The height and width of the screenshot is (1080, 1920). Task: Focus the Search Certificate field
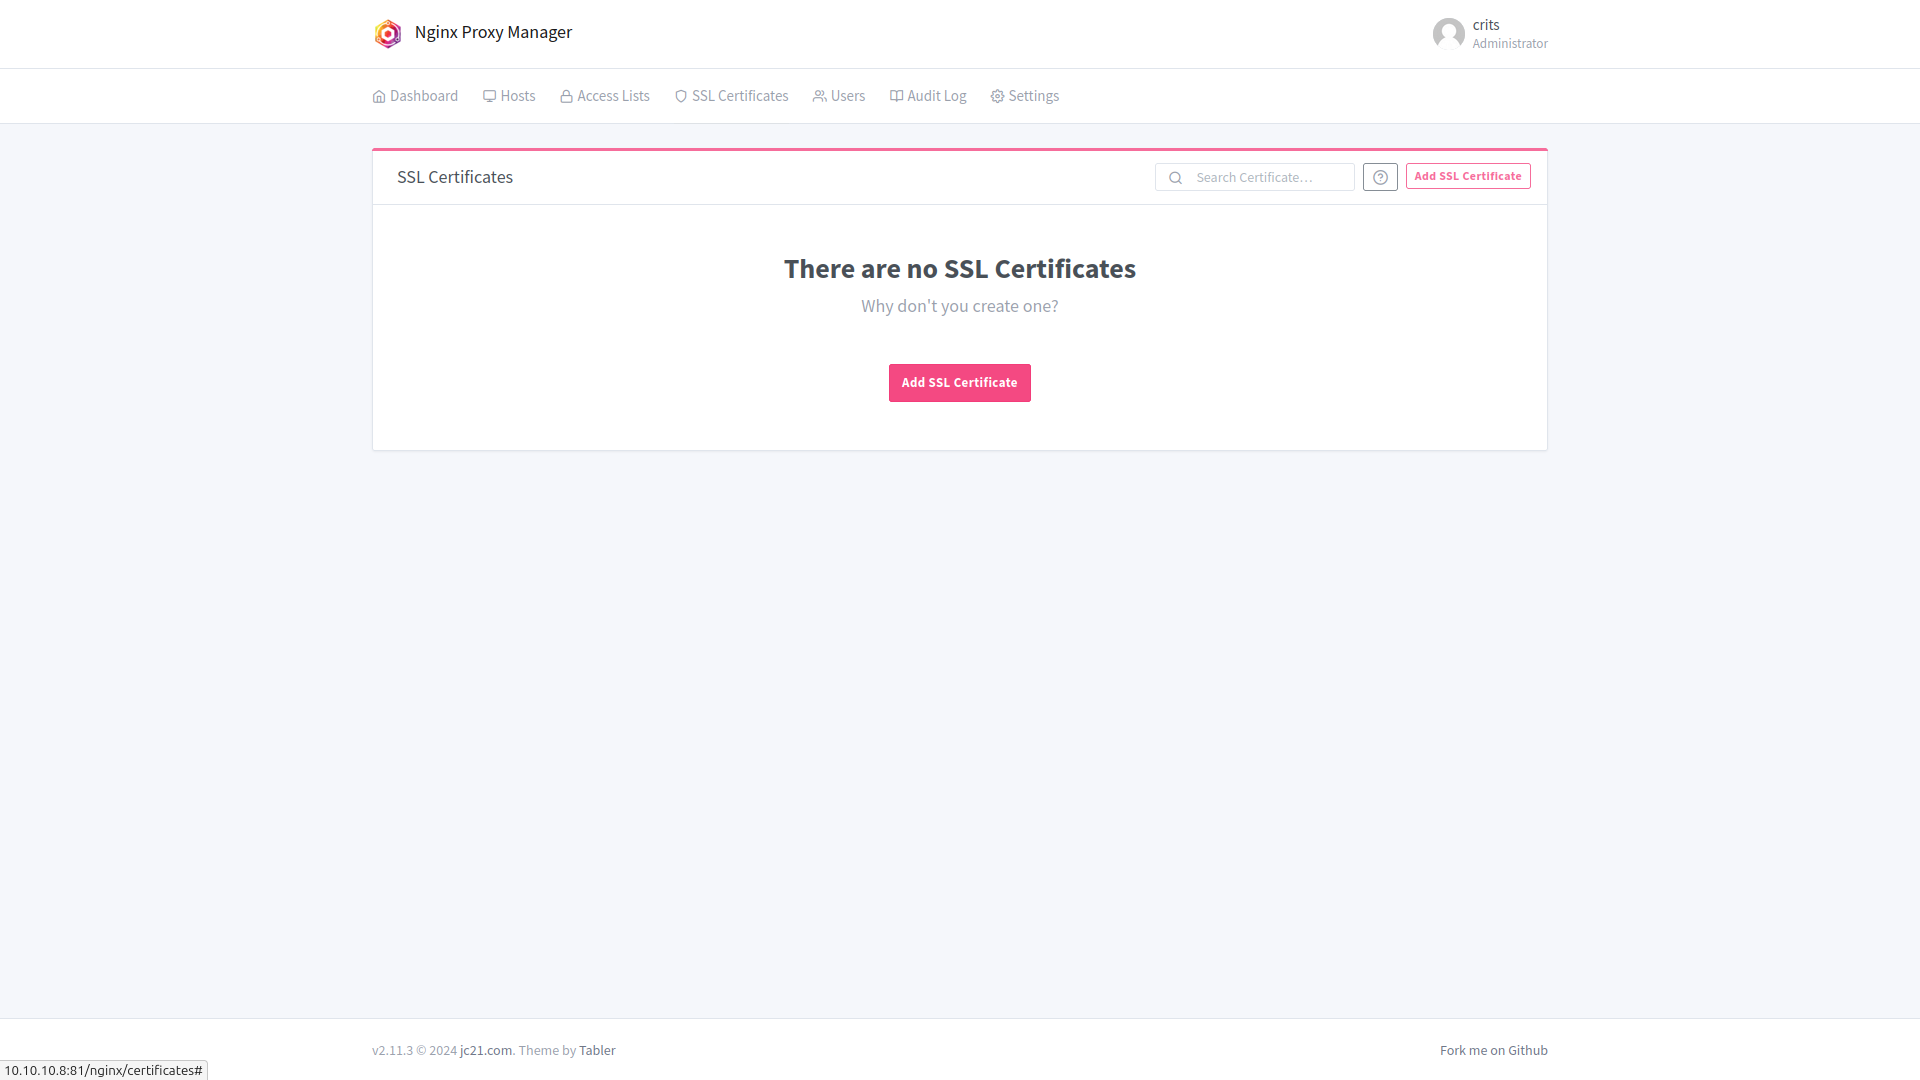[x=1255, y=177]
